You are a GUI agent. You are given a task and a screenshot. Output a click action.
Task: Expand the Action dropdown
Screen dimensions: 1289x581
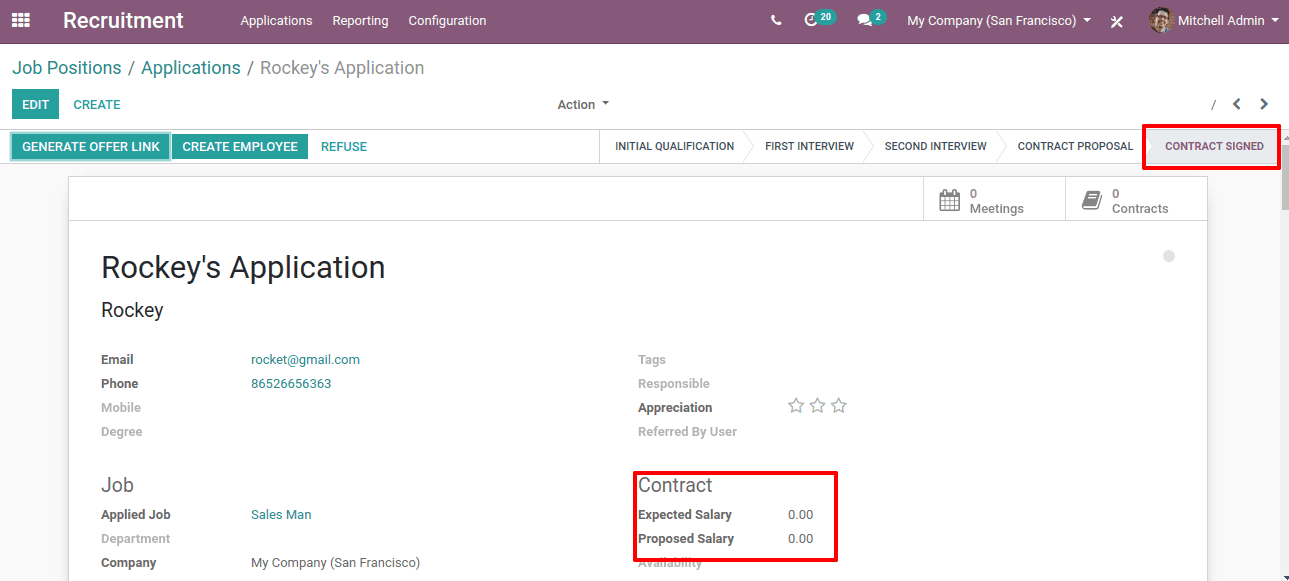[x=583, y=104]
